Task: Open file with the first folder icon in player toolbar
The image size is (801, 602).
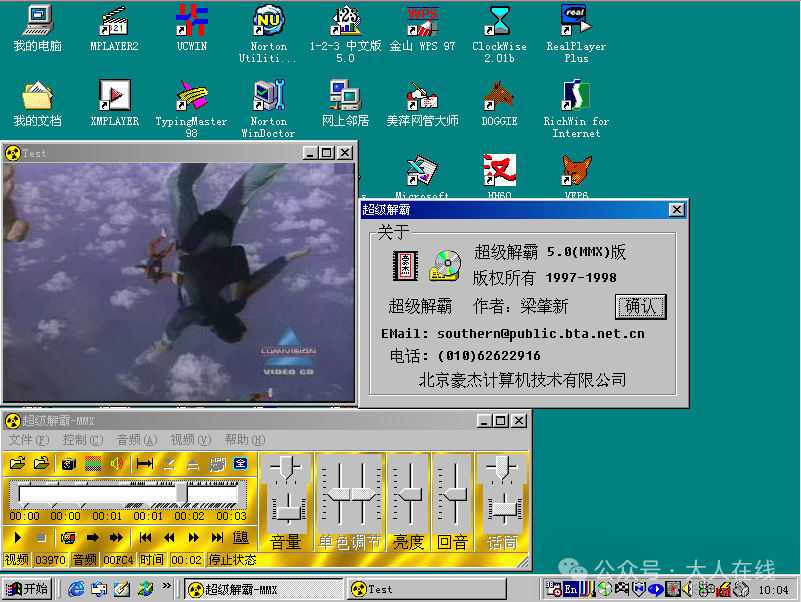Action: 17,464
